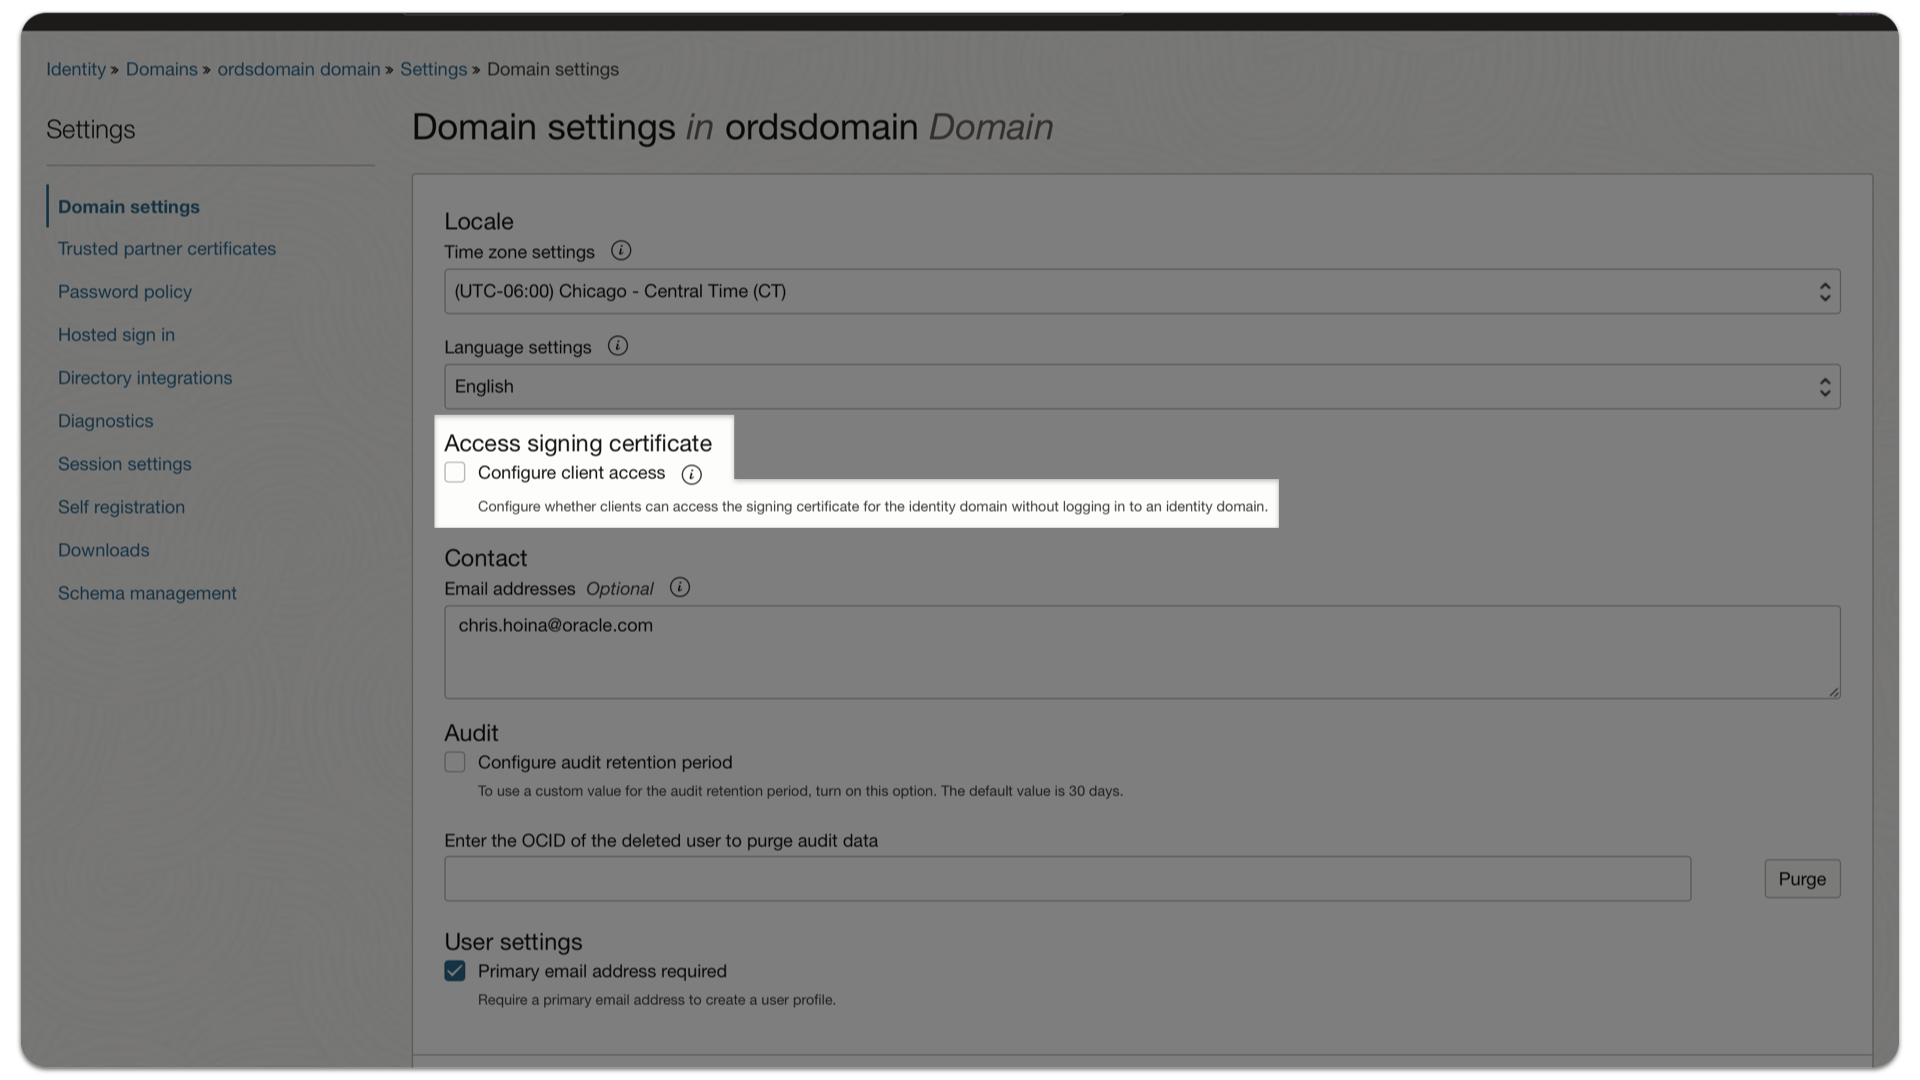Open the Hosted sign in page
Viewport: 1920px width, 1080px height.
click(x=116, y=334)
